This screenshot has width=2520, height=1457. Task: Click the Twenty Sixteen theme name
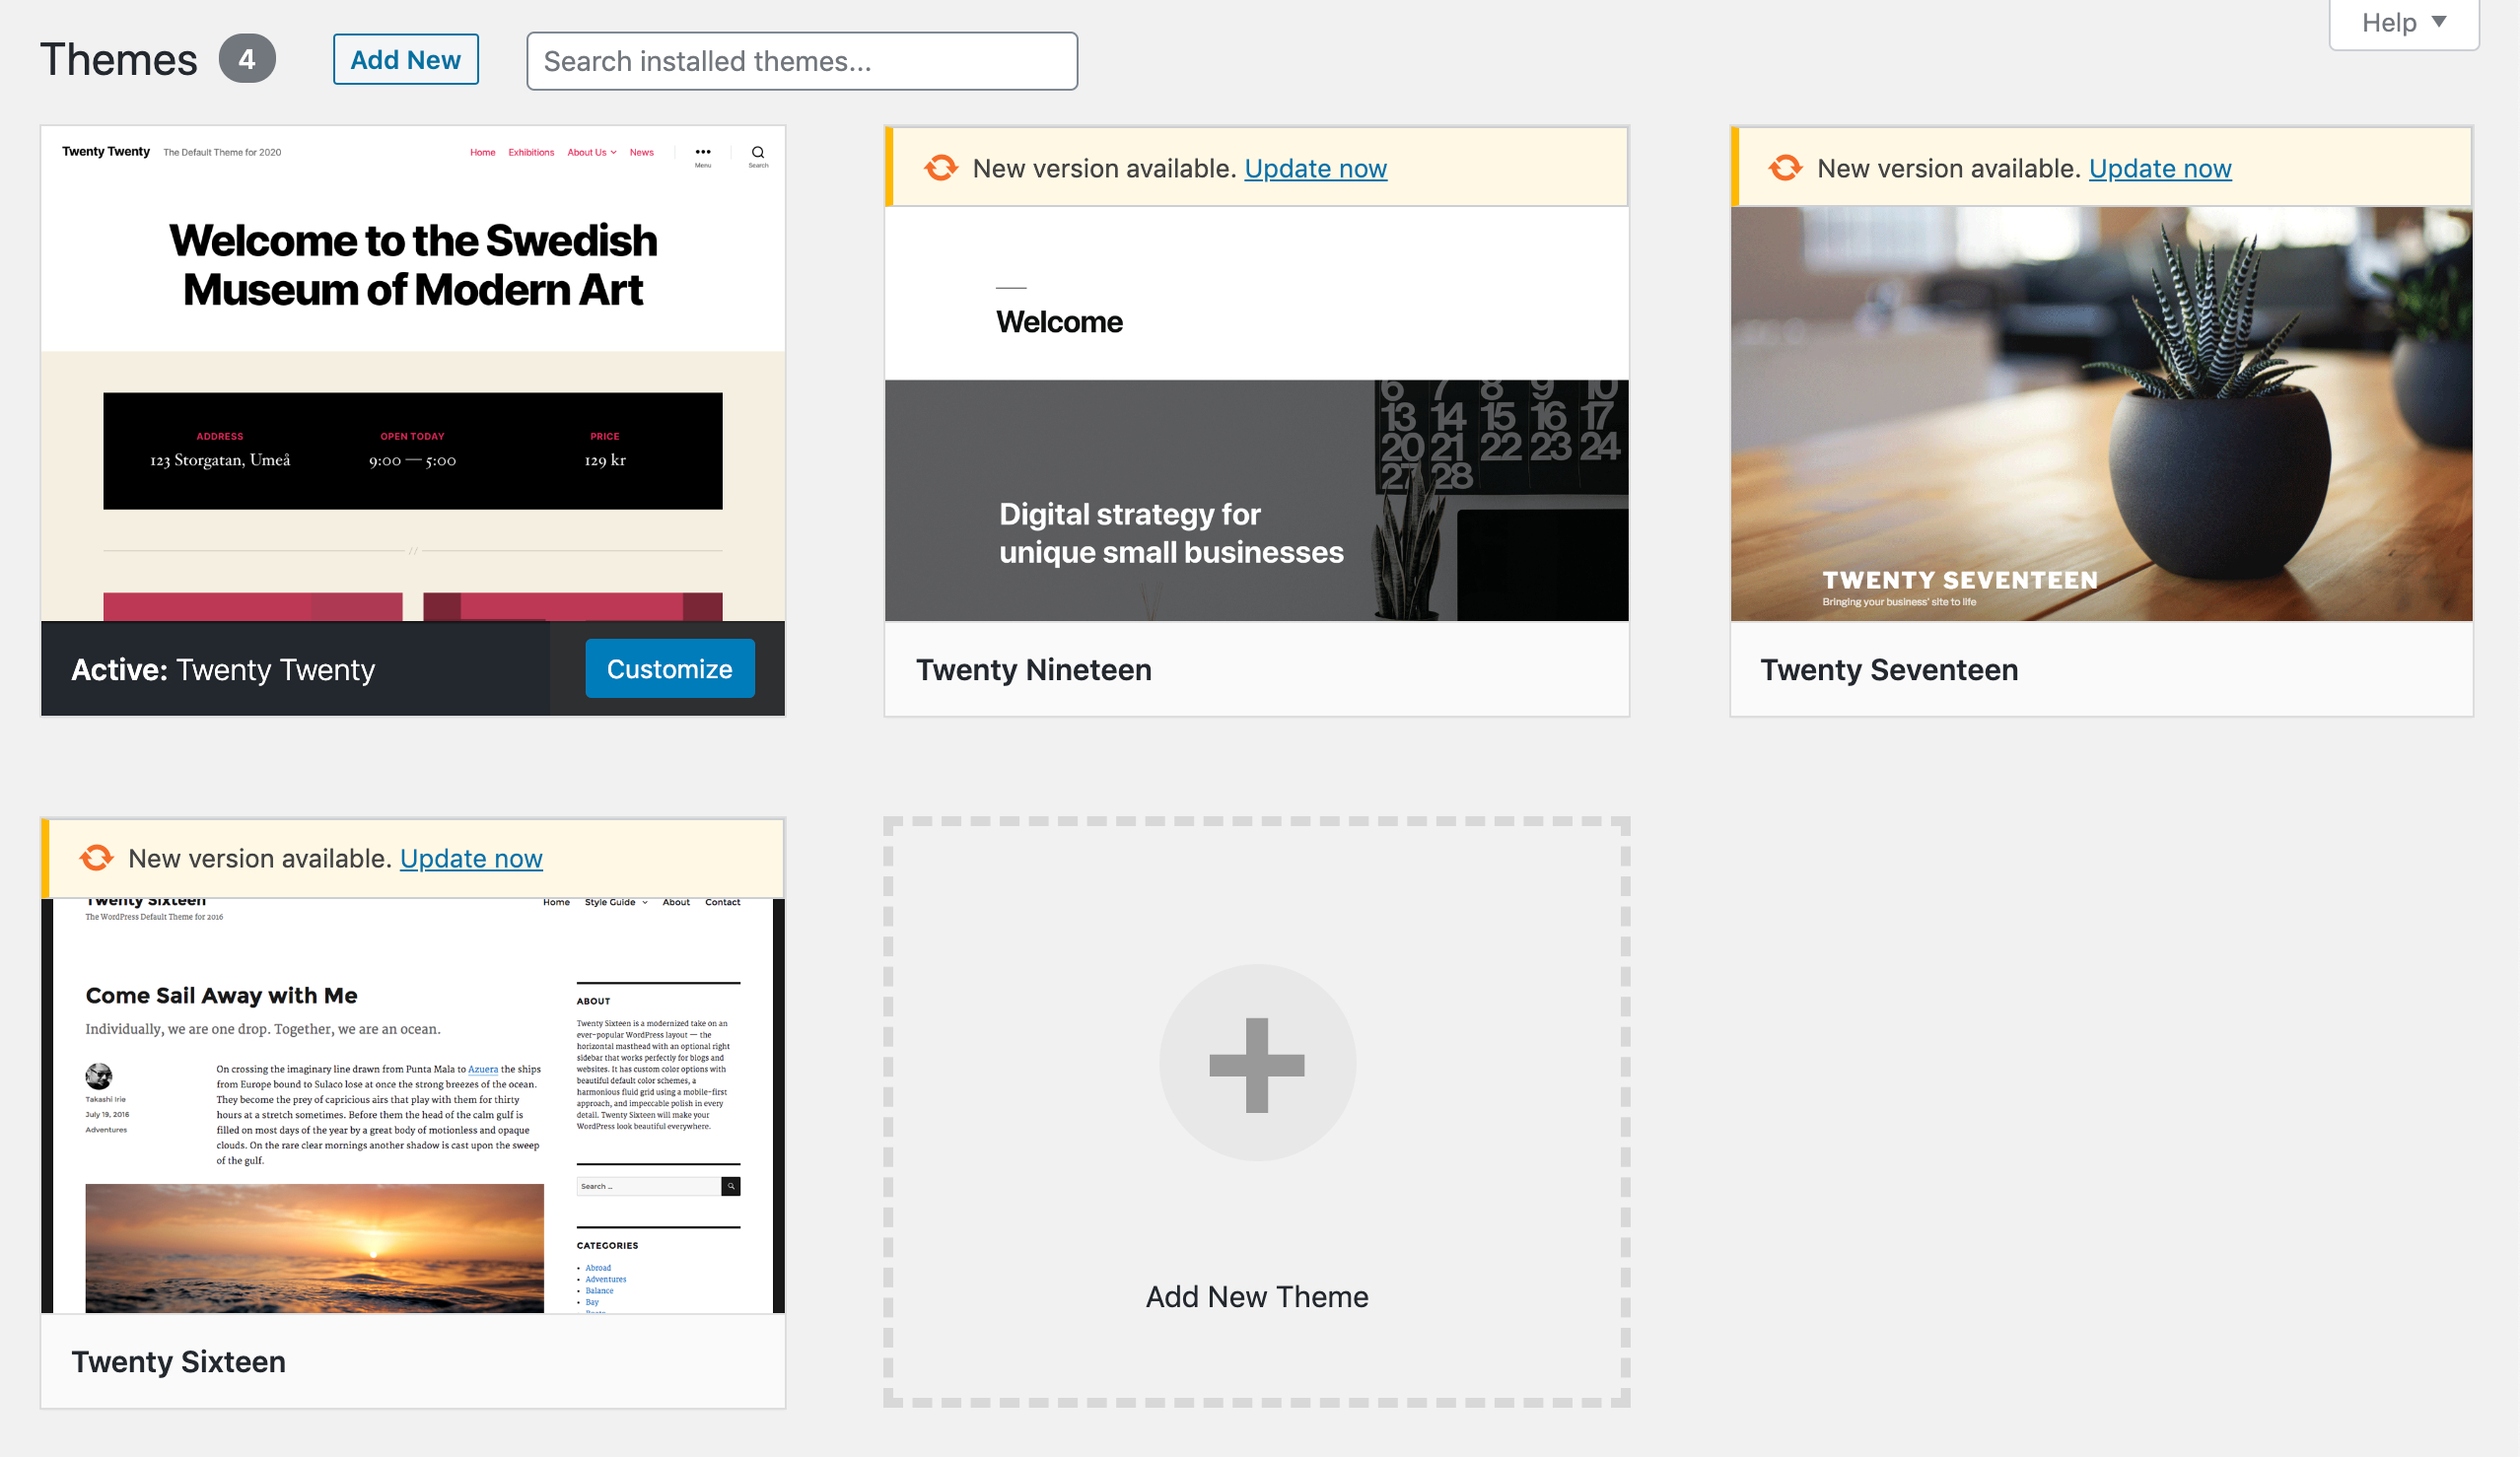[178, 1361]
